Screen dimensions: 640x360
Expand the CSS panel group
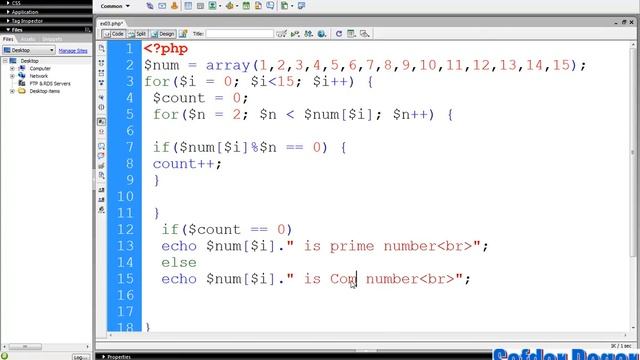(8, 3)
